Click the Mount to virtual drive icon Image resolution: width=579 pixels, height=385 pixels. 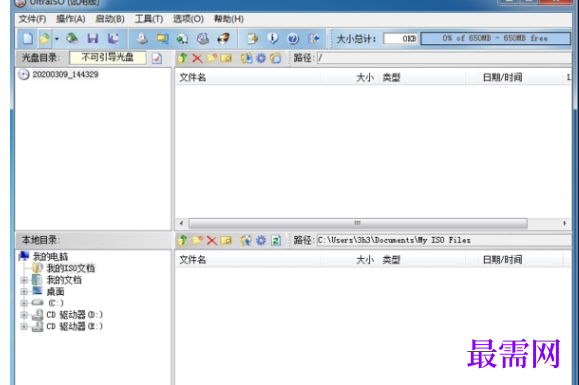(182, 38)
